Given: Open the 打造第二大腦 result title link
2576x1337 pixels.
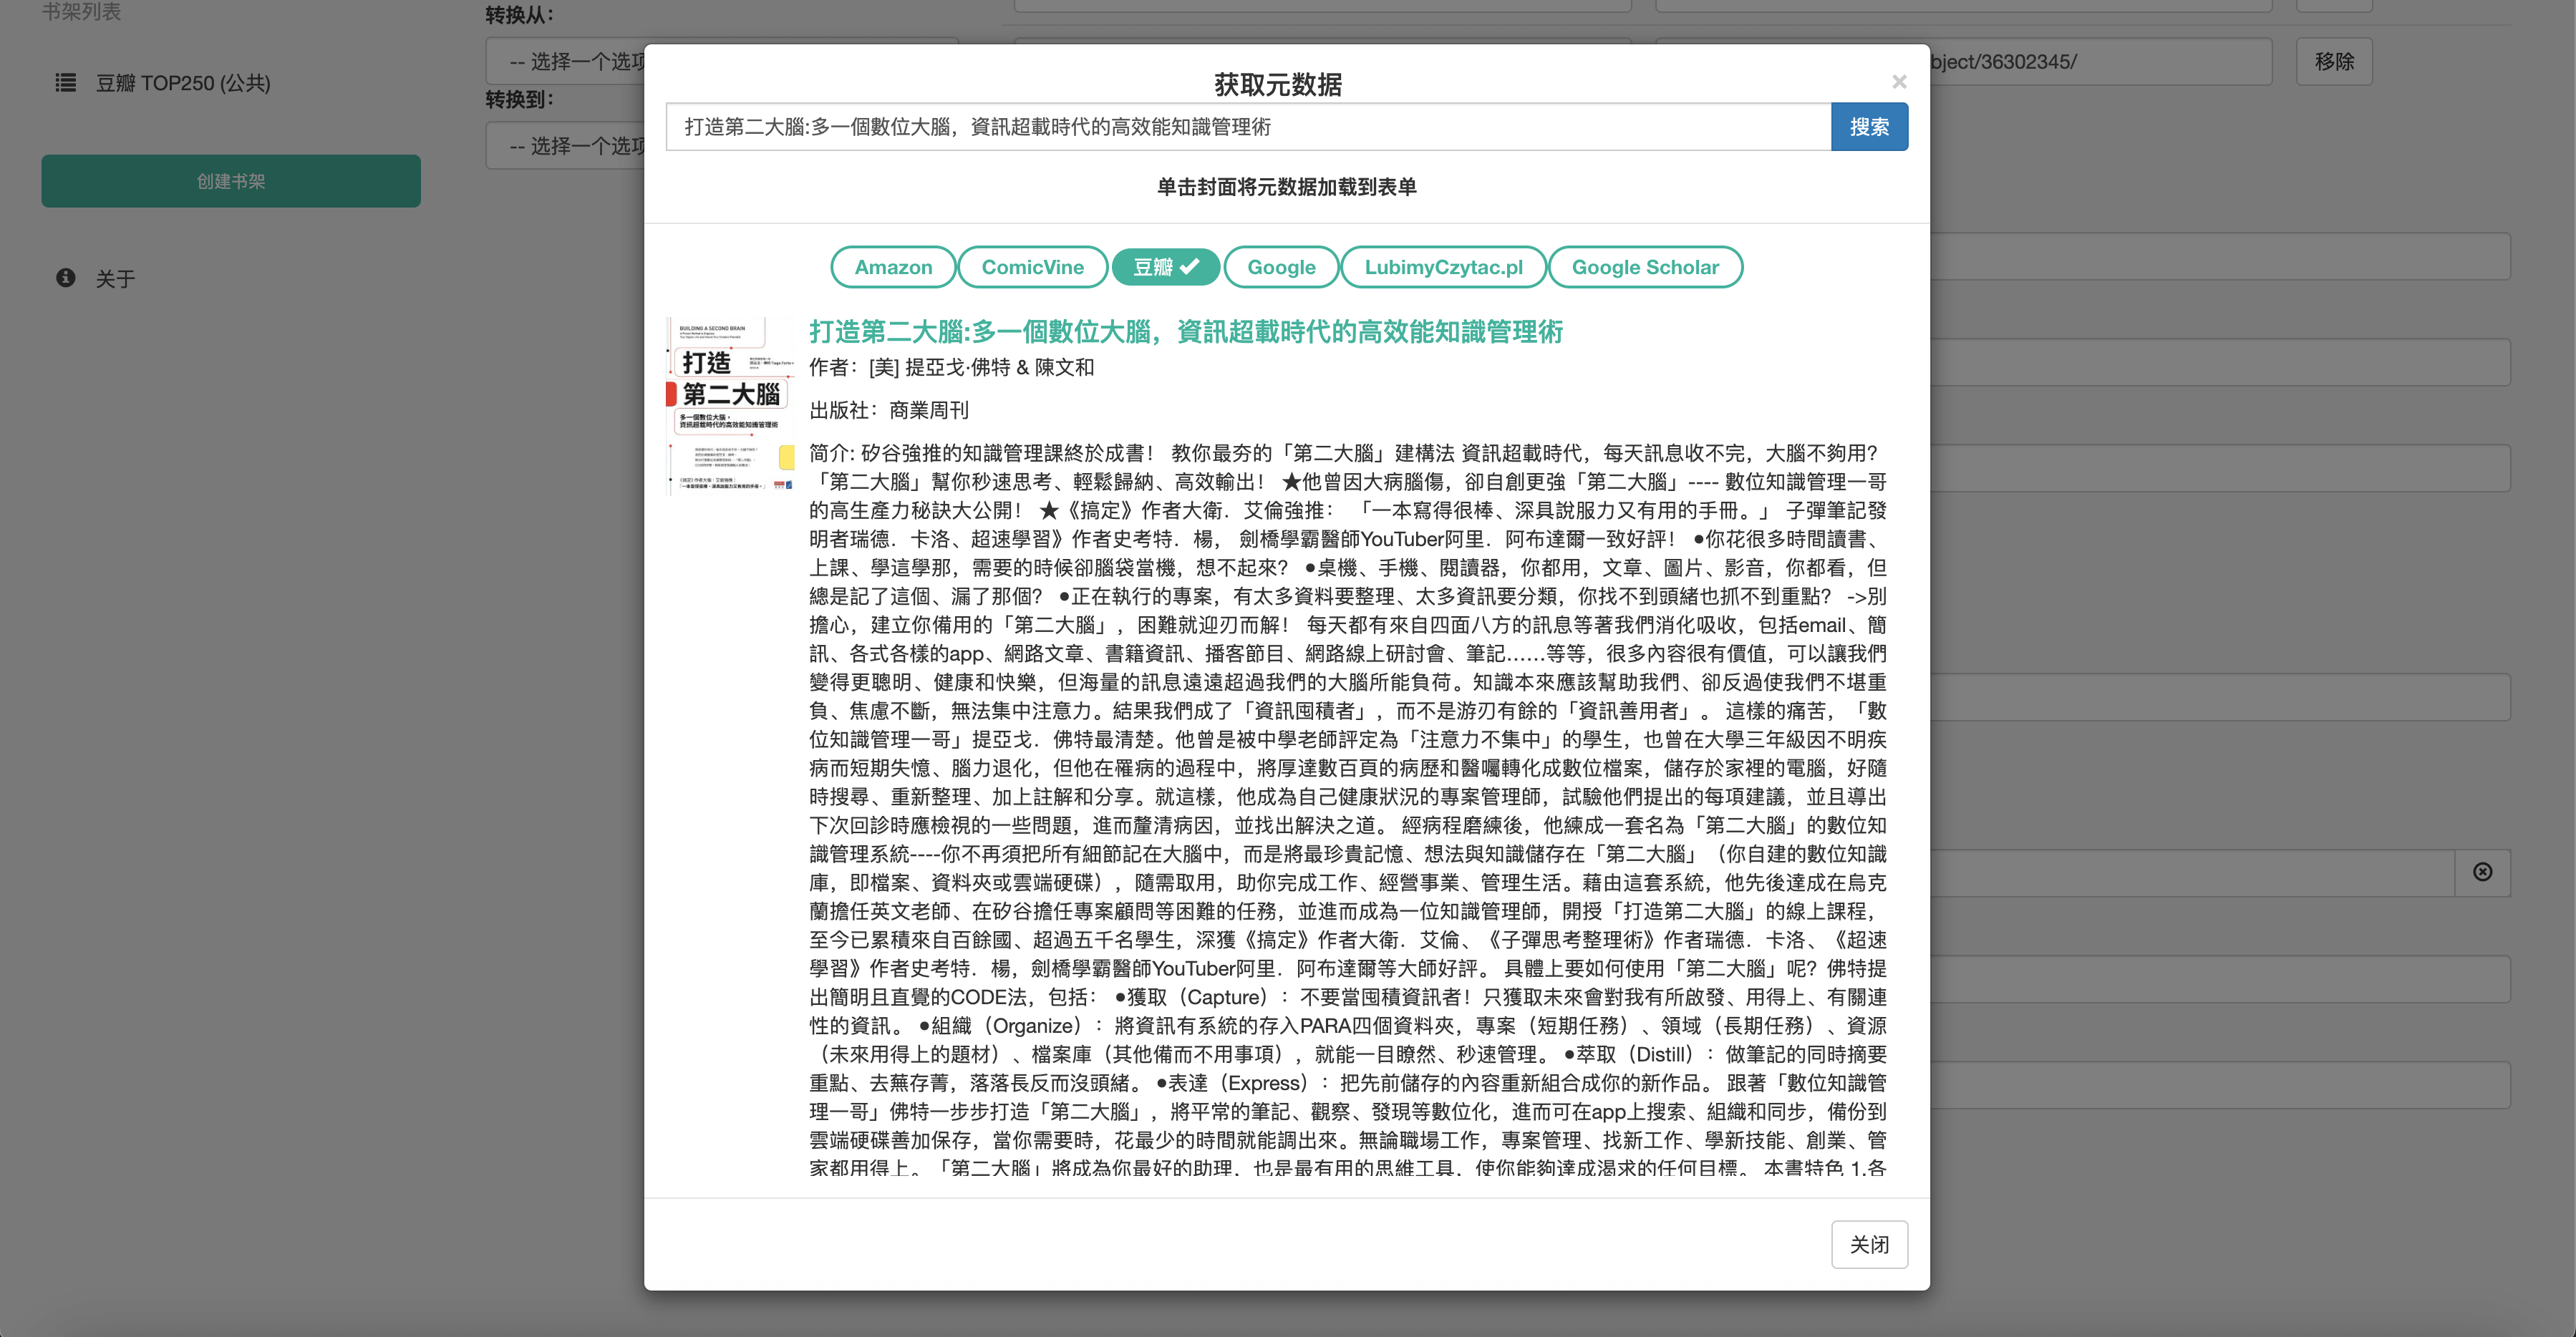Looking at the screenshot, I should coord(1186,331).
